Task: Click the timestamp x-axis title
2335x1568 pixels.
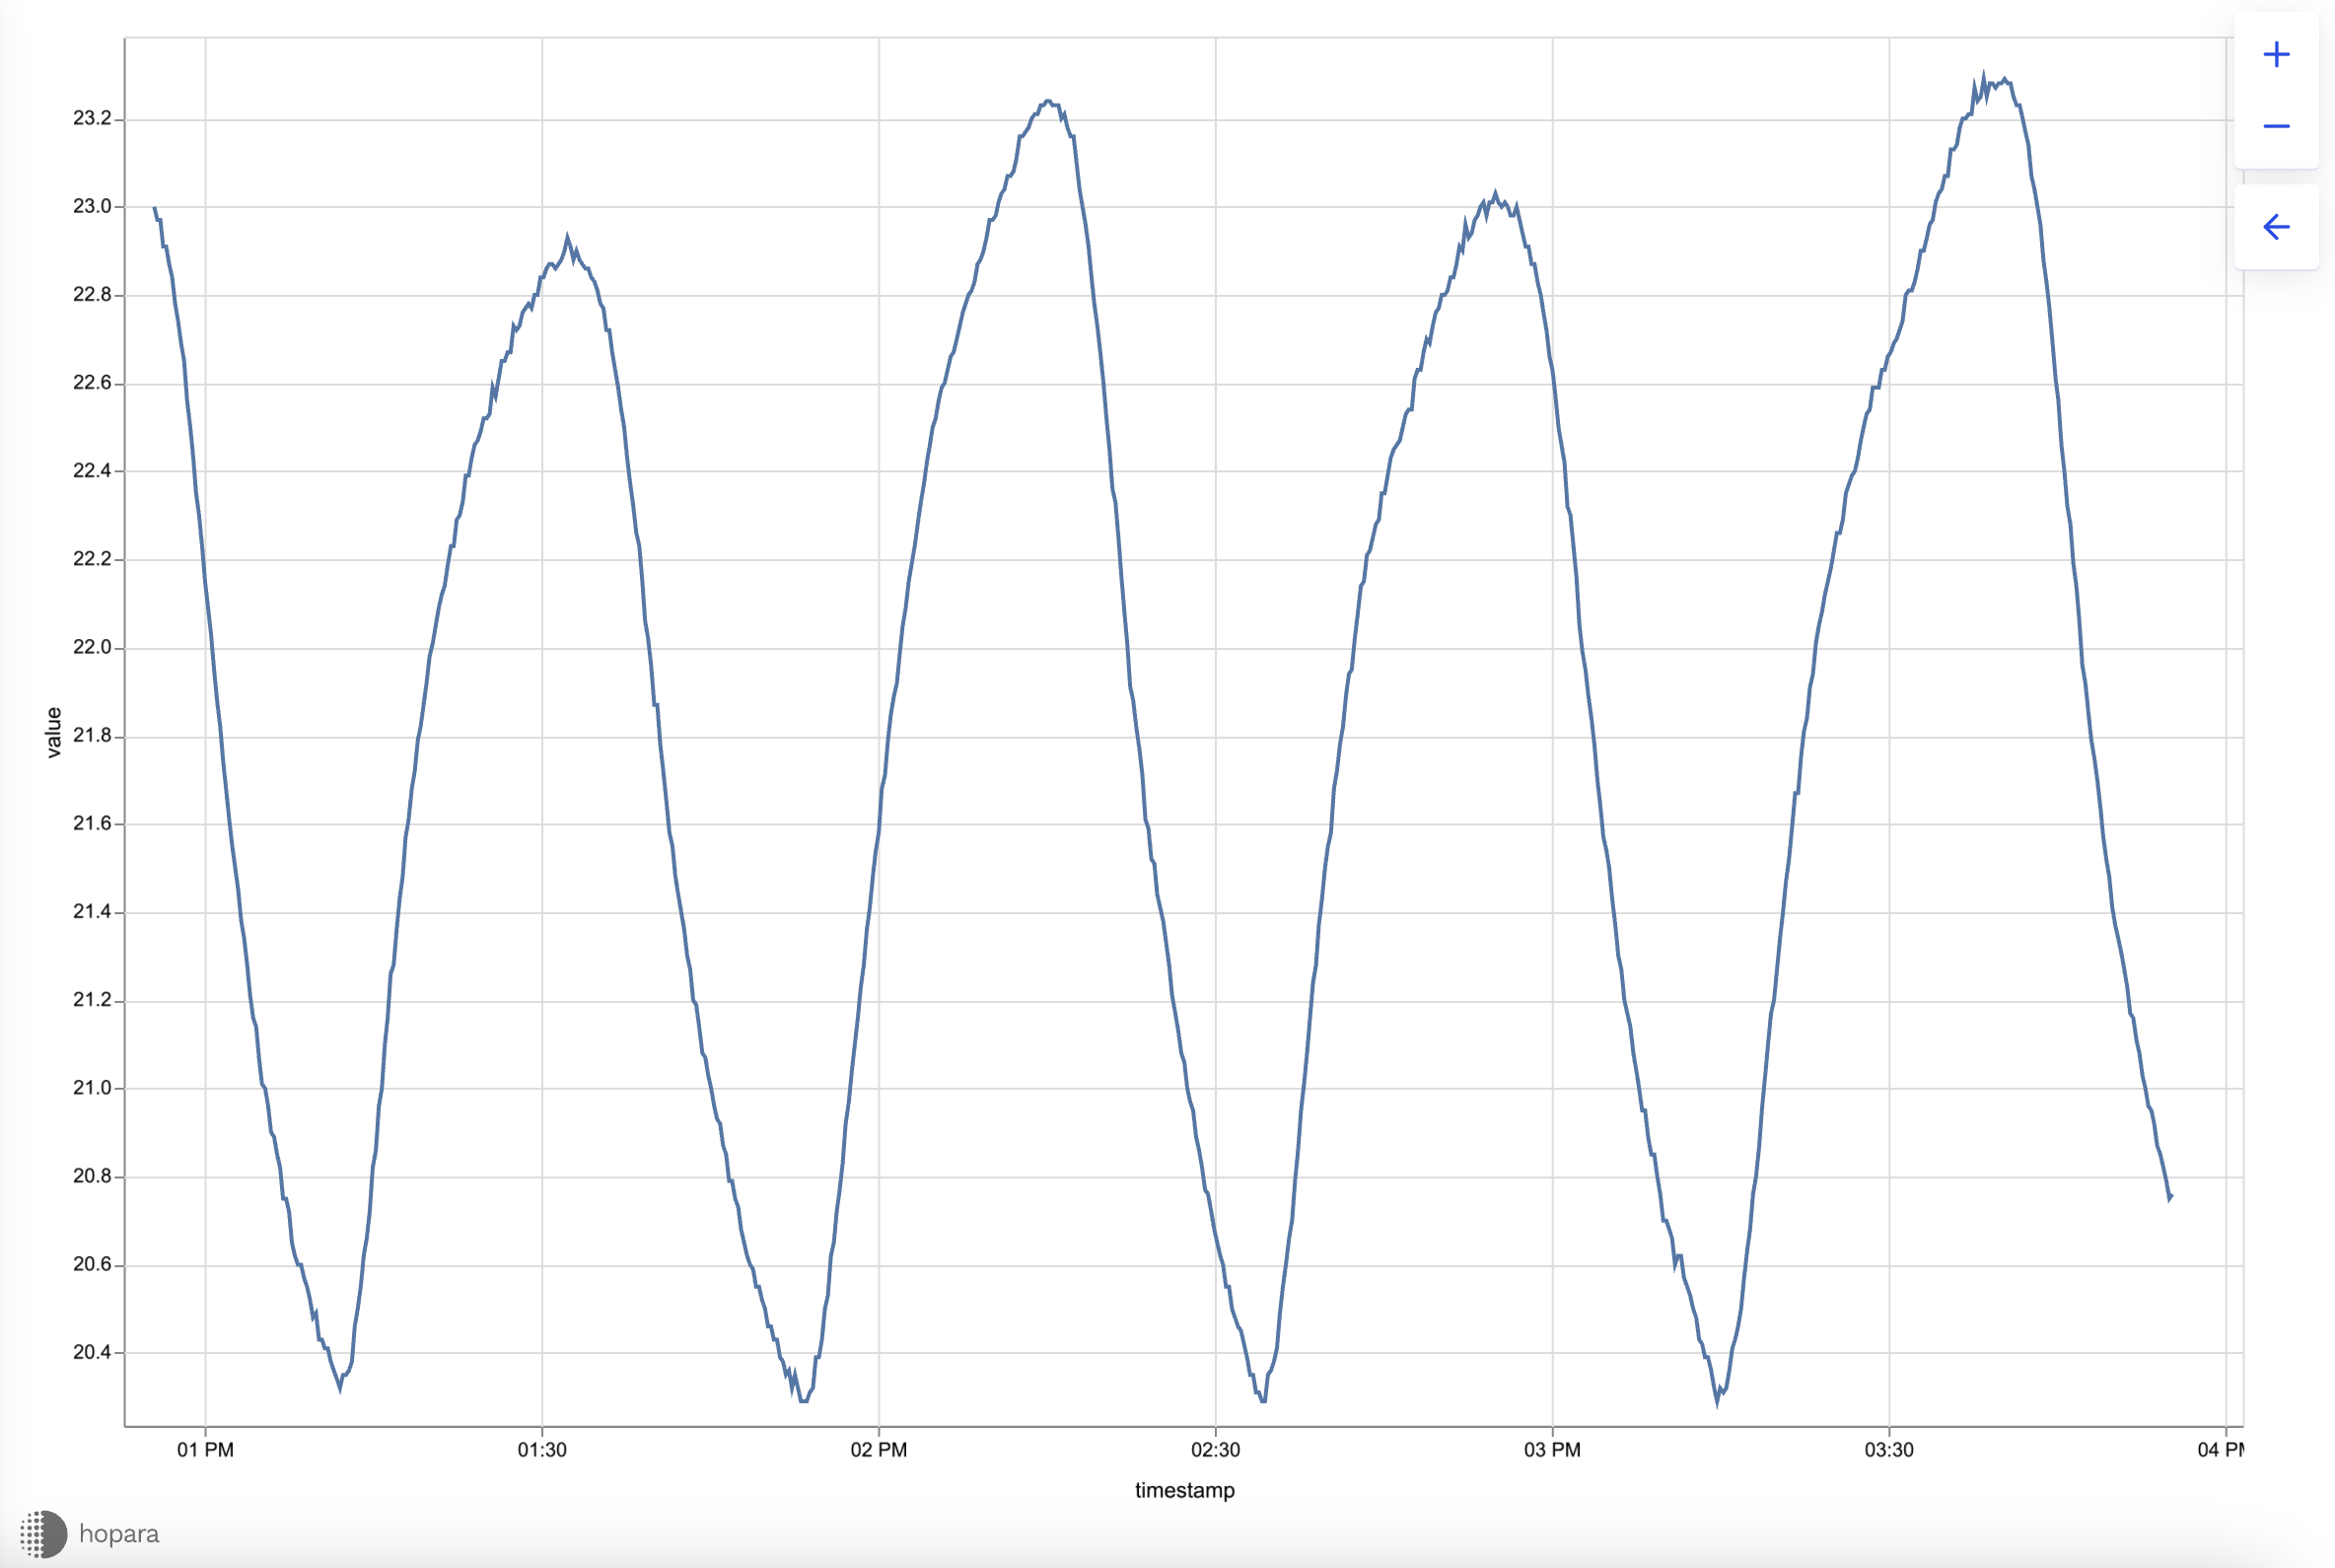Action: [1184, 1490]
